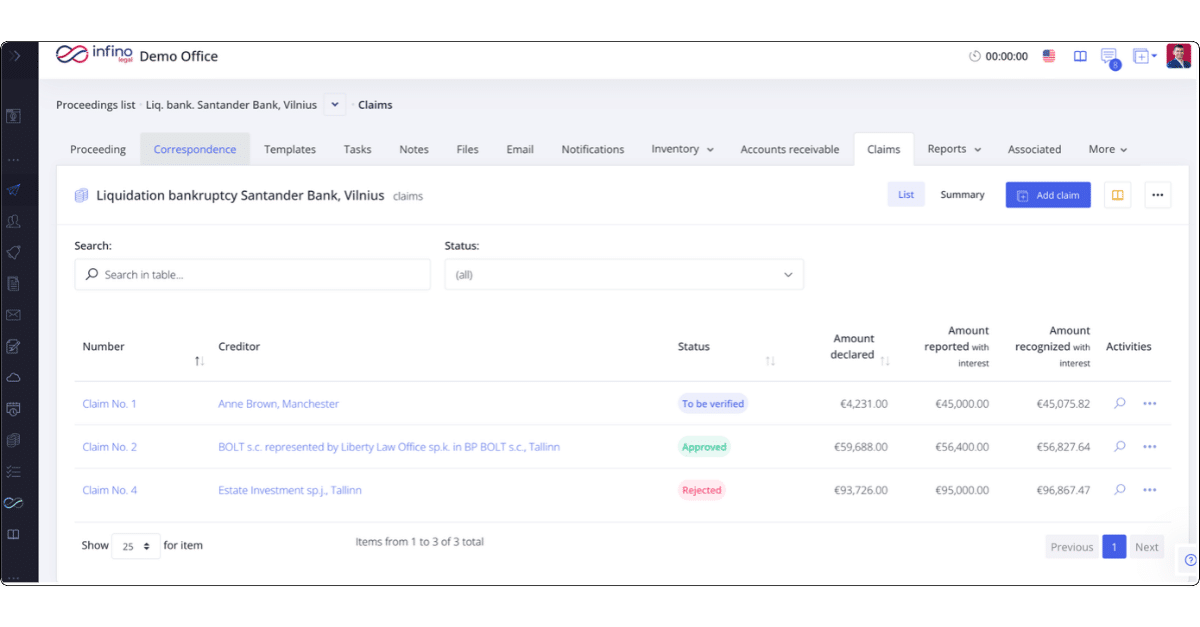Expand the left sidebar with arrow icon
Viewport: 1200px width, 627px height.
(x=16, y=56)
